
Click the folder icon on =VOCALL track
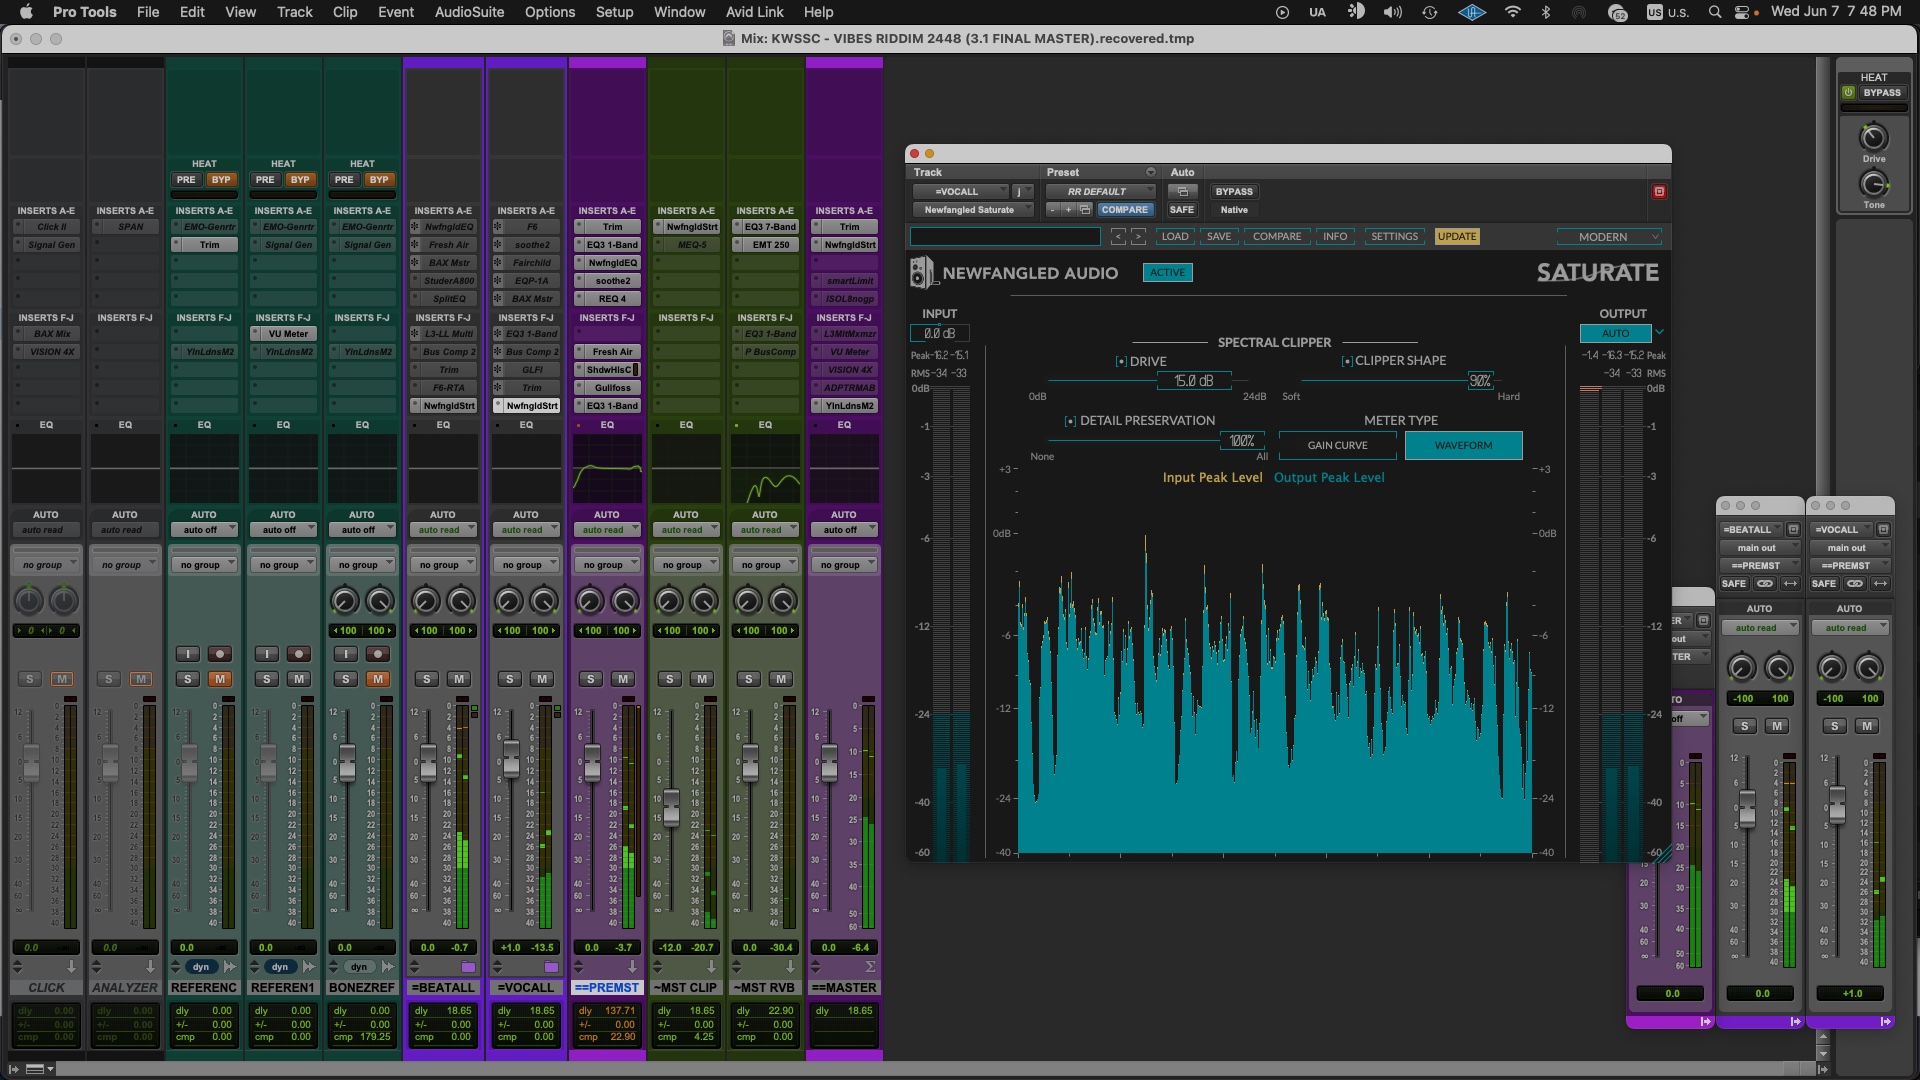(551, 967)
